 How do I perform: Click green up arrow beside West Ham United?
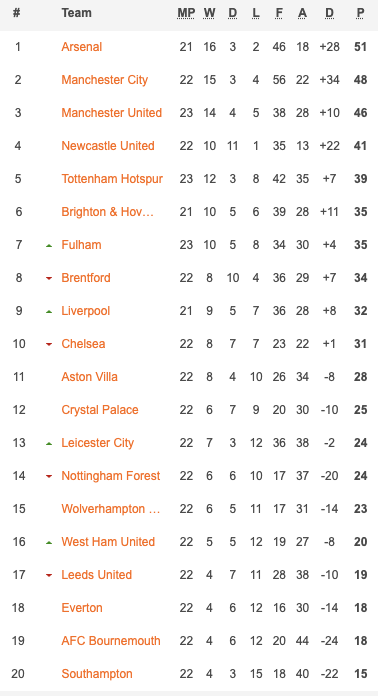click(49, 542)
